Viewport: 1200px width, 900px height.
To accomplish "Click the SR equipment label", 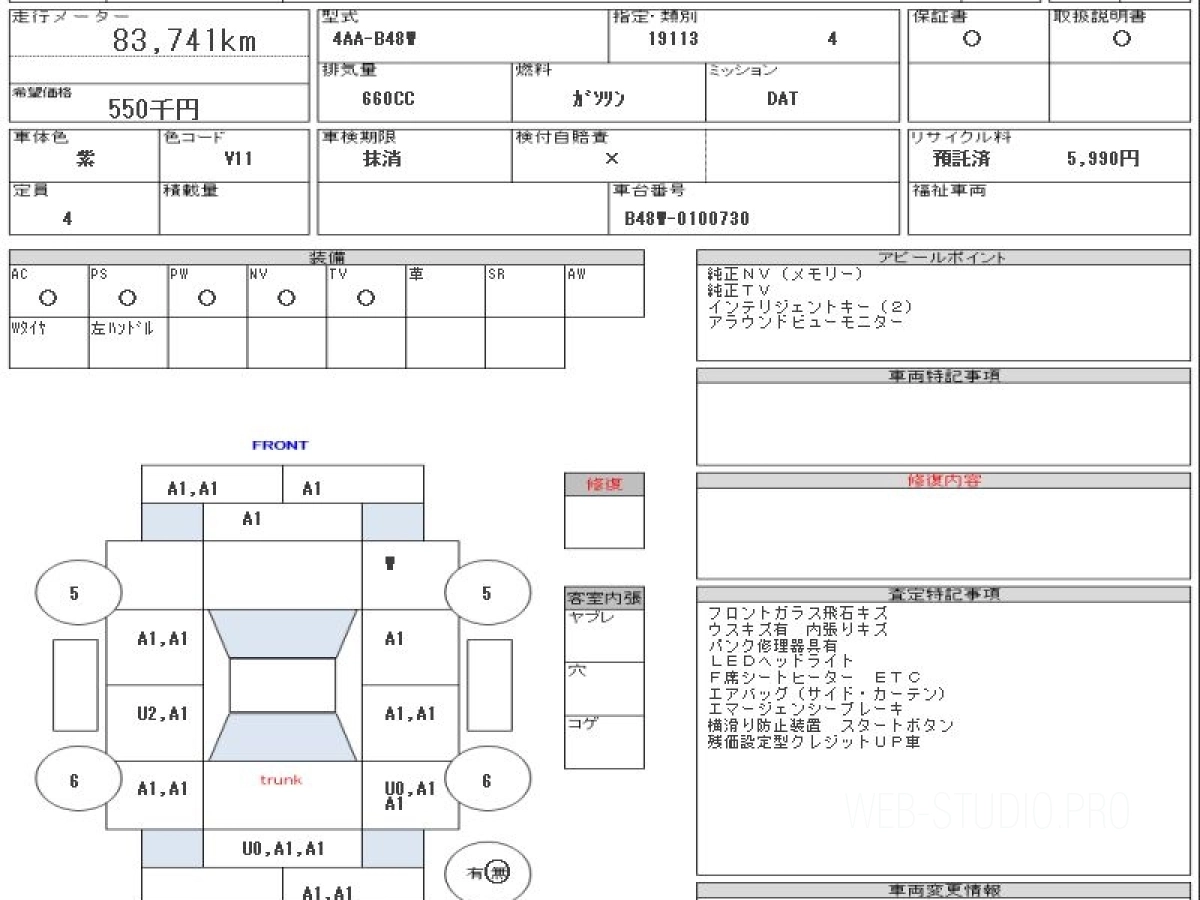I will point(496,274).
